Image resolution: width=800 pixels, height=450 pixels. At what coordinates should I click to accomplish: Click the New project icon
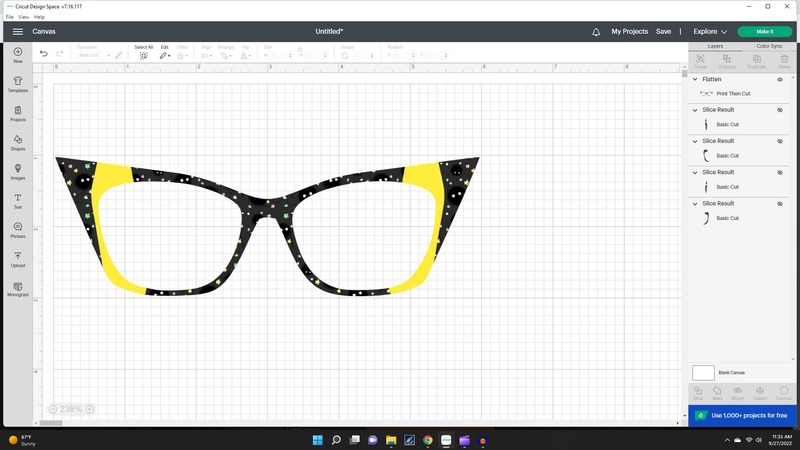pyautogui.click(x=18, y=52)
